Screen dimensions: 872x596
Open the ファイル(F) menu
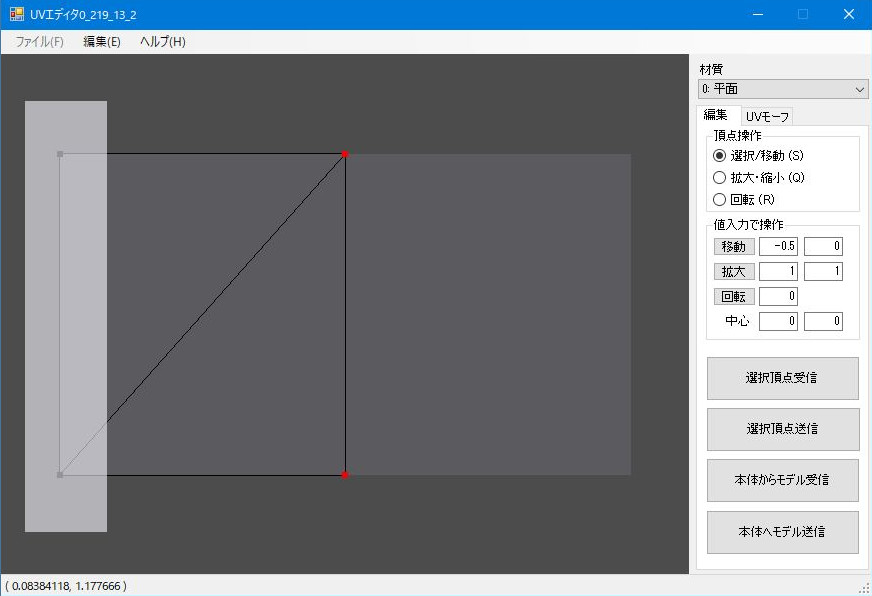(x=39, y=42)
